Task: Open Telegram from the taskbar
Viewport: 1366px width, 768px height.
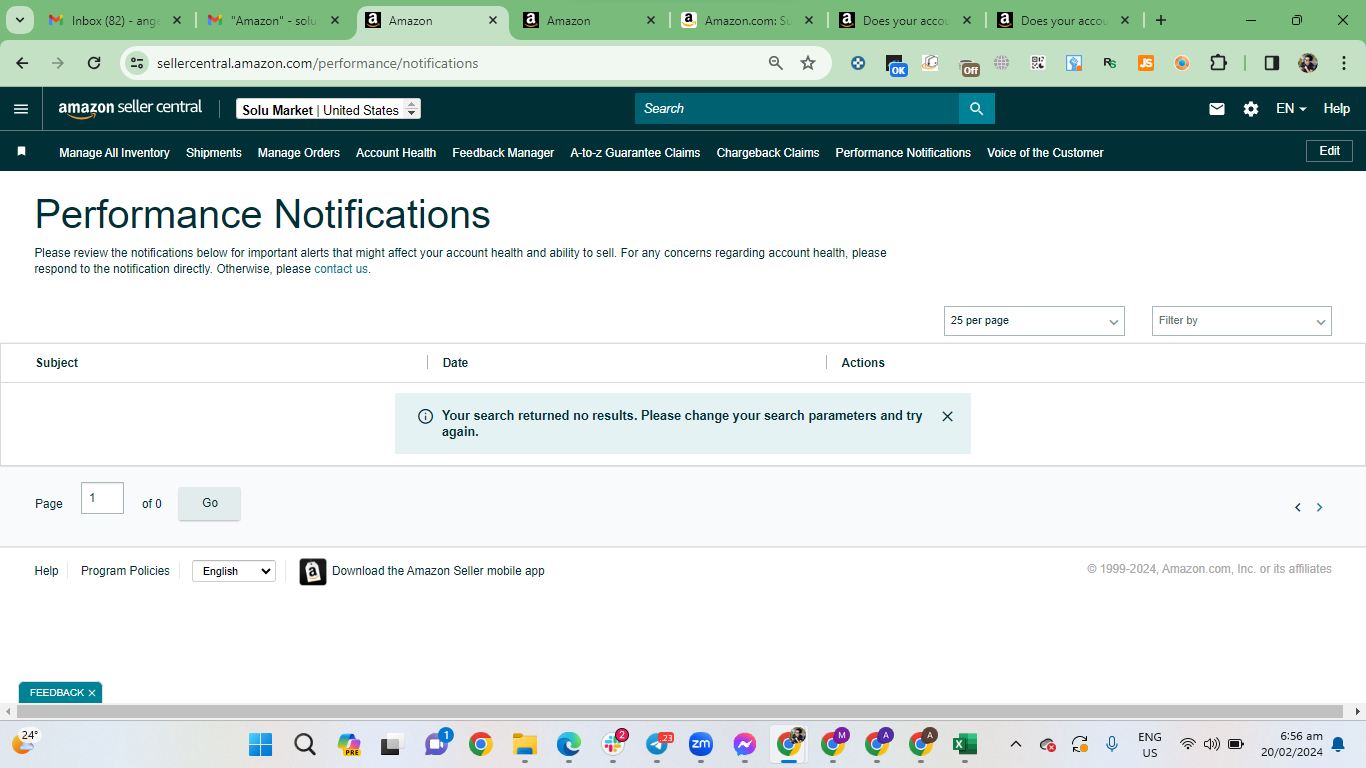Action: tap(657, 744)
